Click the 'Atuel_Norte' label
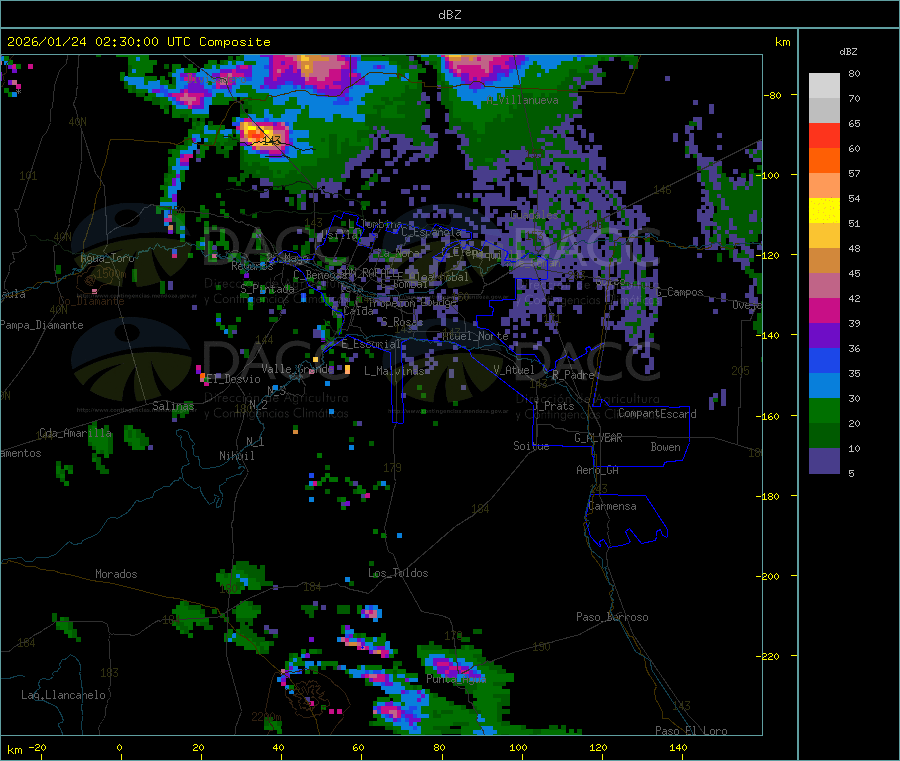The height and width of the screenshot is (761, 900). (x=475, y=336)
